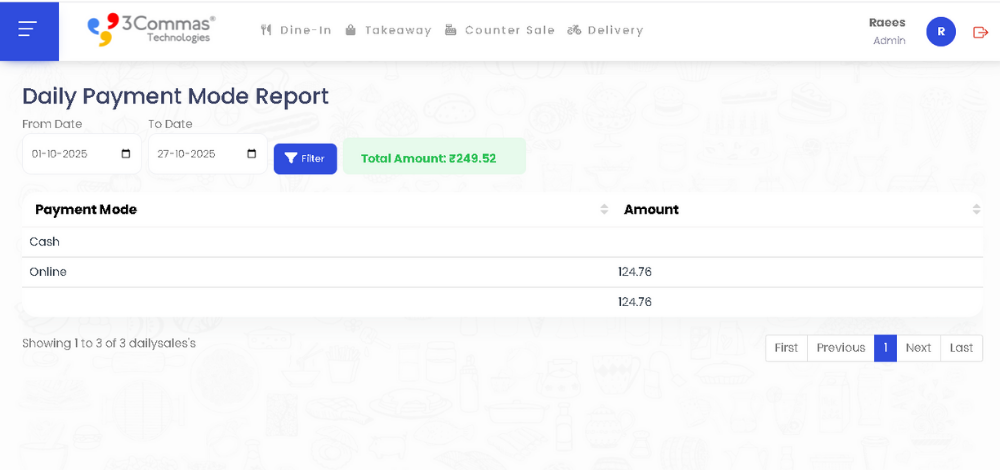Open the Takeaway section
1000x470 pixels.
click(x=388, y=30)
